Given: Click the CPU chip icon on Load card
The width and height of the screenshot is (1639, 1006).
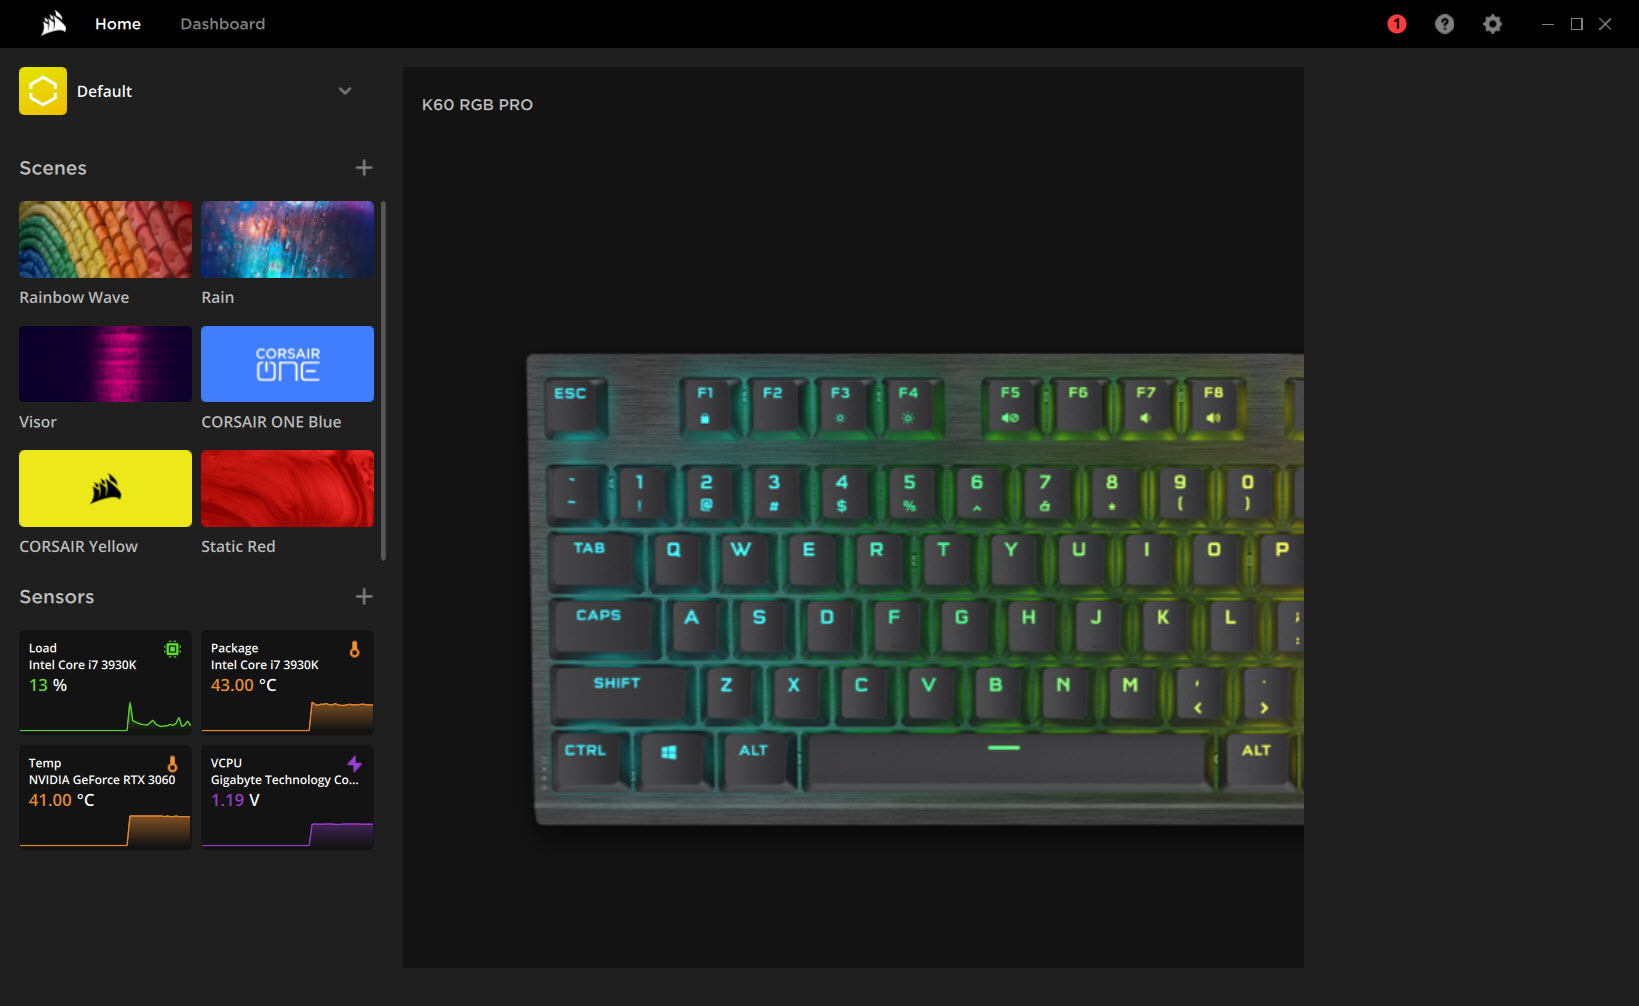Looking at the screenshot, I should click(x=172, y=649).
